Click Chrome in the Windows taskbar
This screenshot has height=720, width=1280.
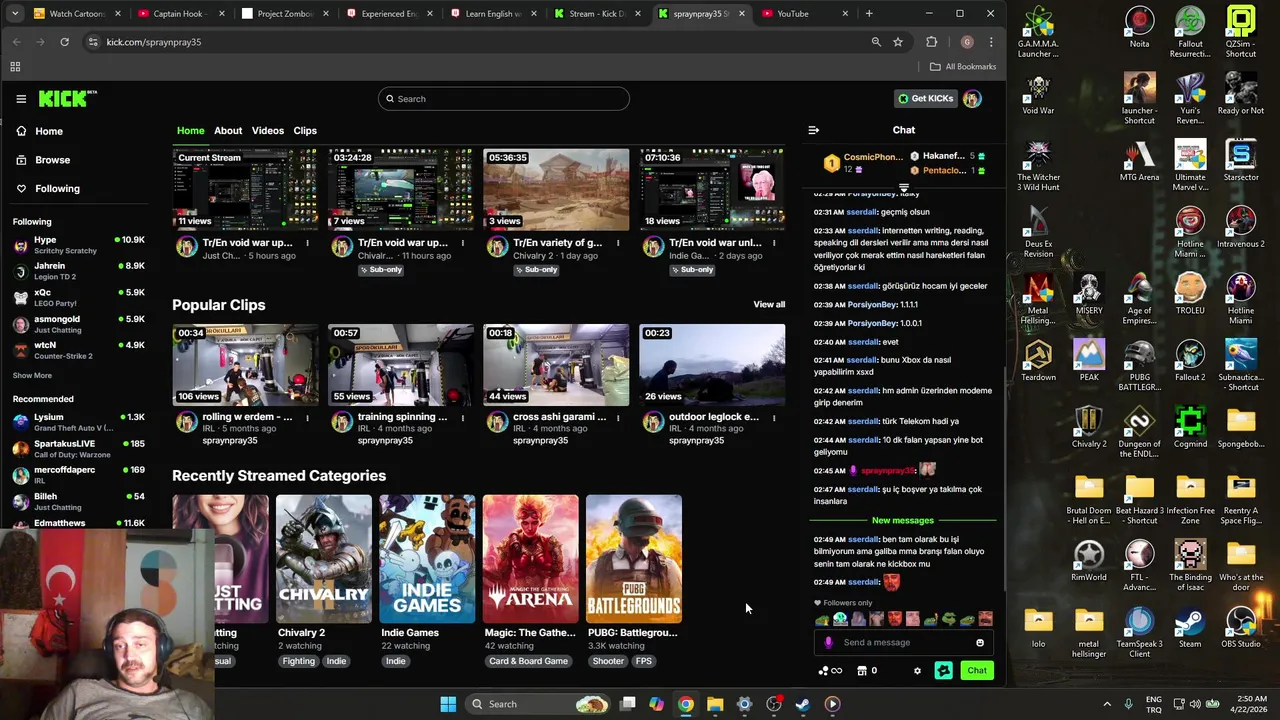coord(686,704)
